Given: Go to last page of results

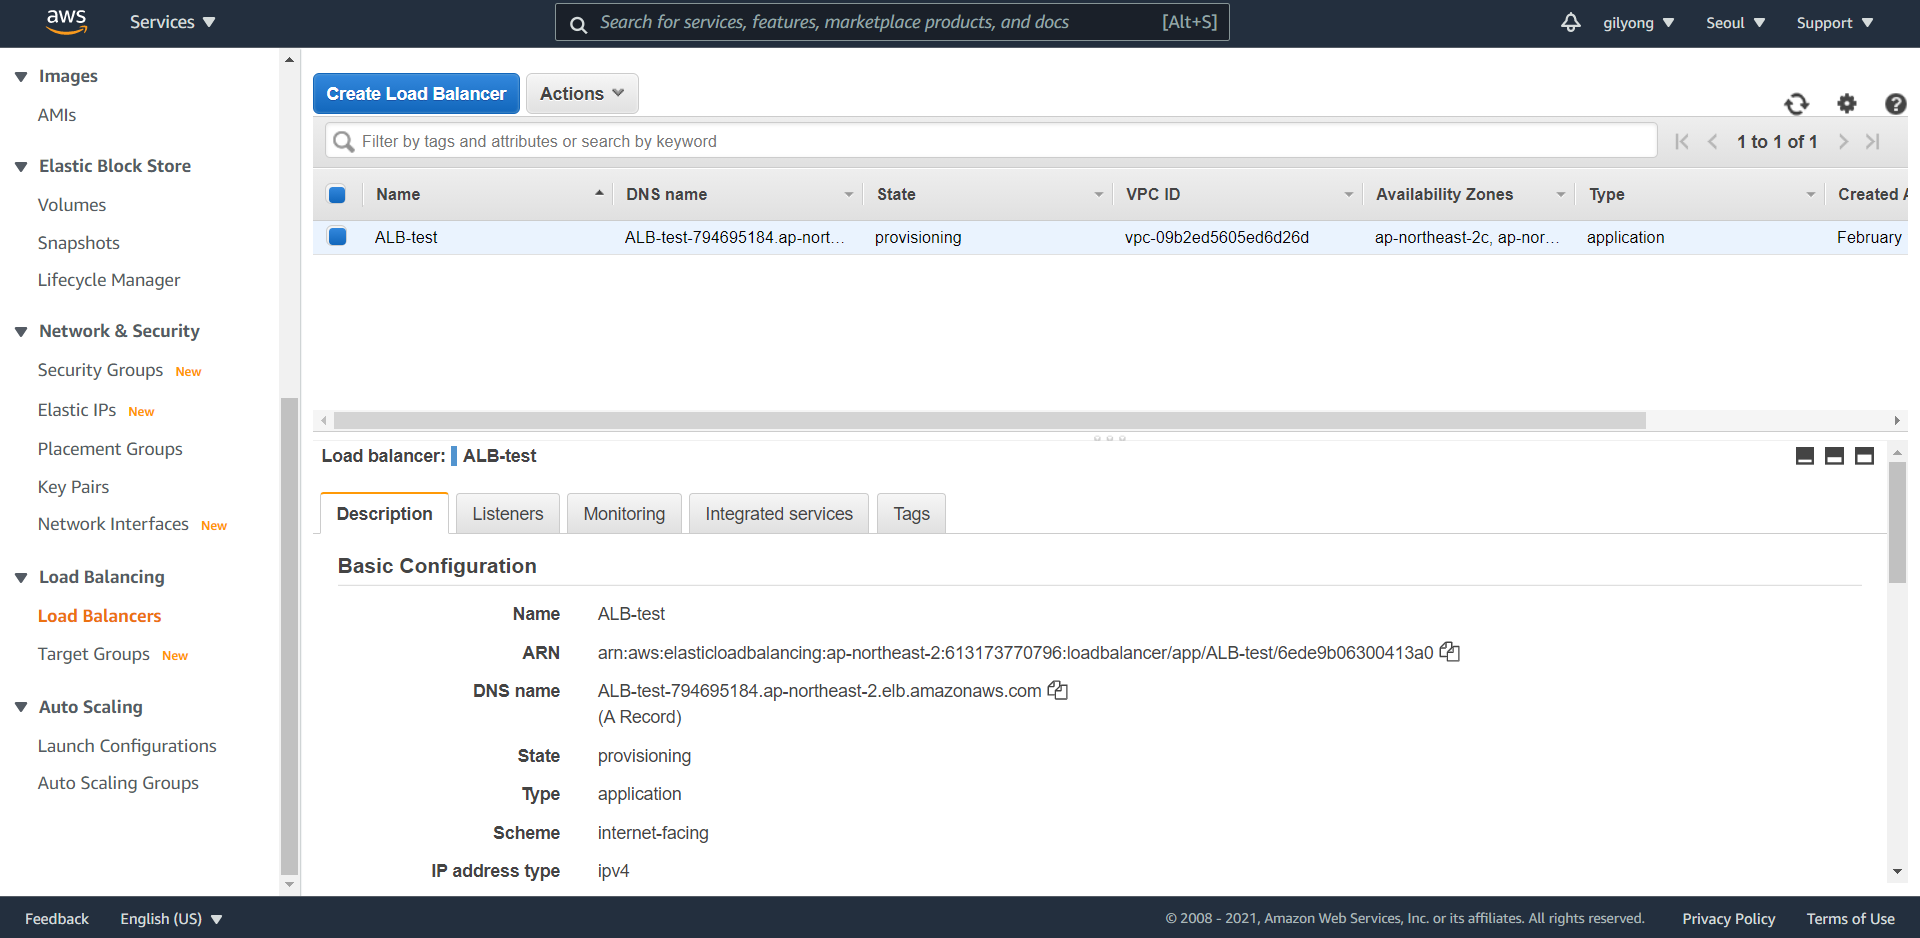Looking at the screenshot, I should click(x=1873, y=142).
